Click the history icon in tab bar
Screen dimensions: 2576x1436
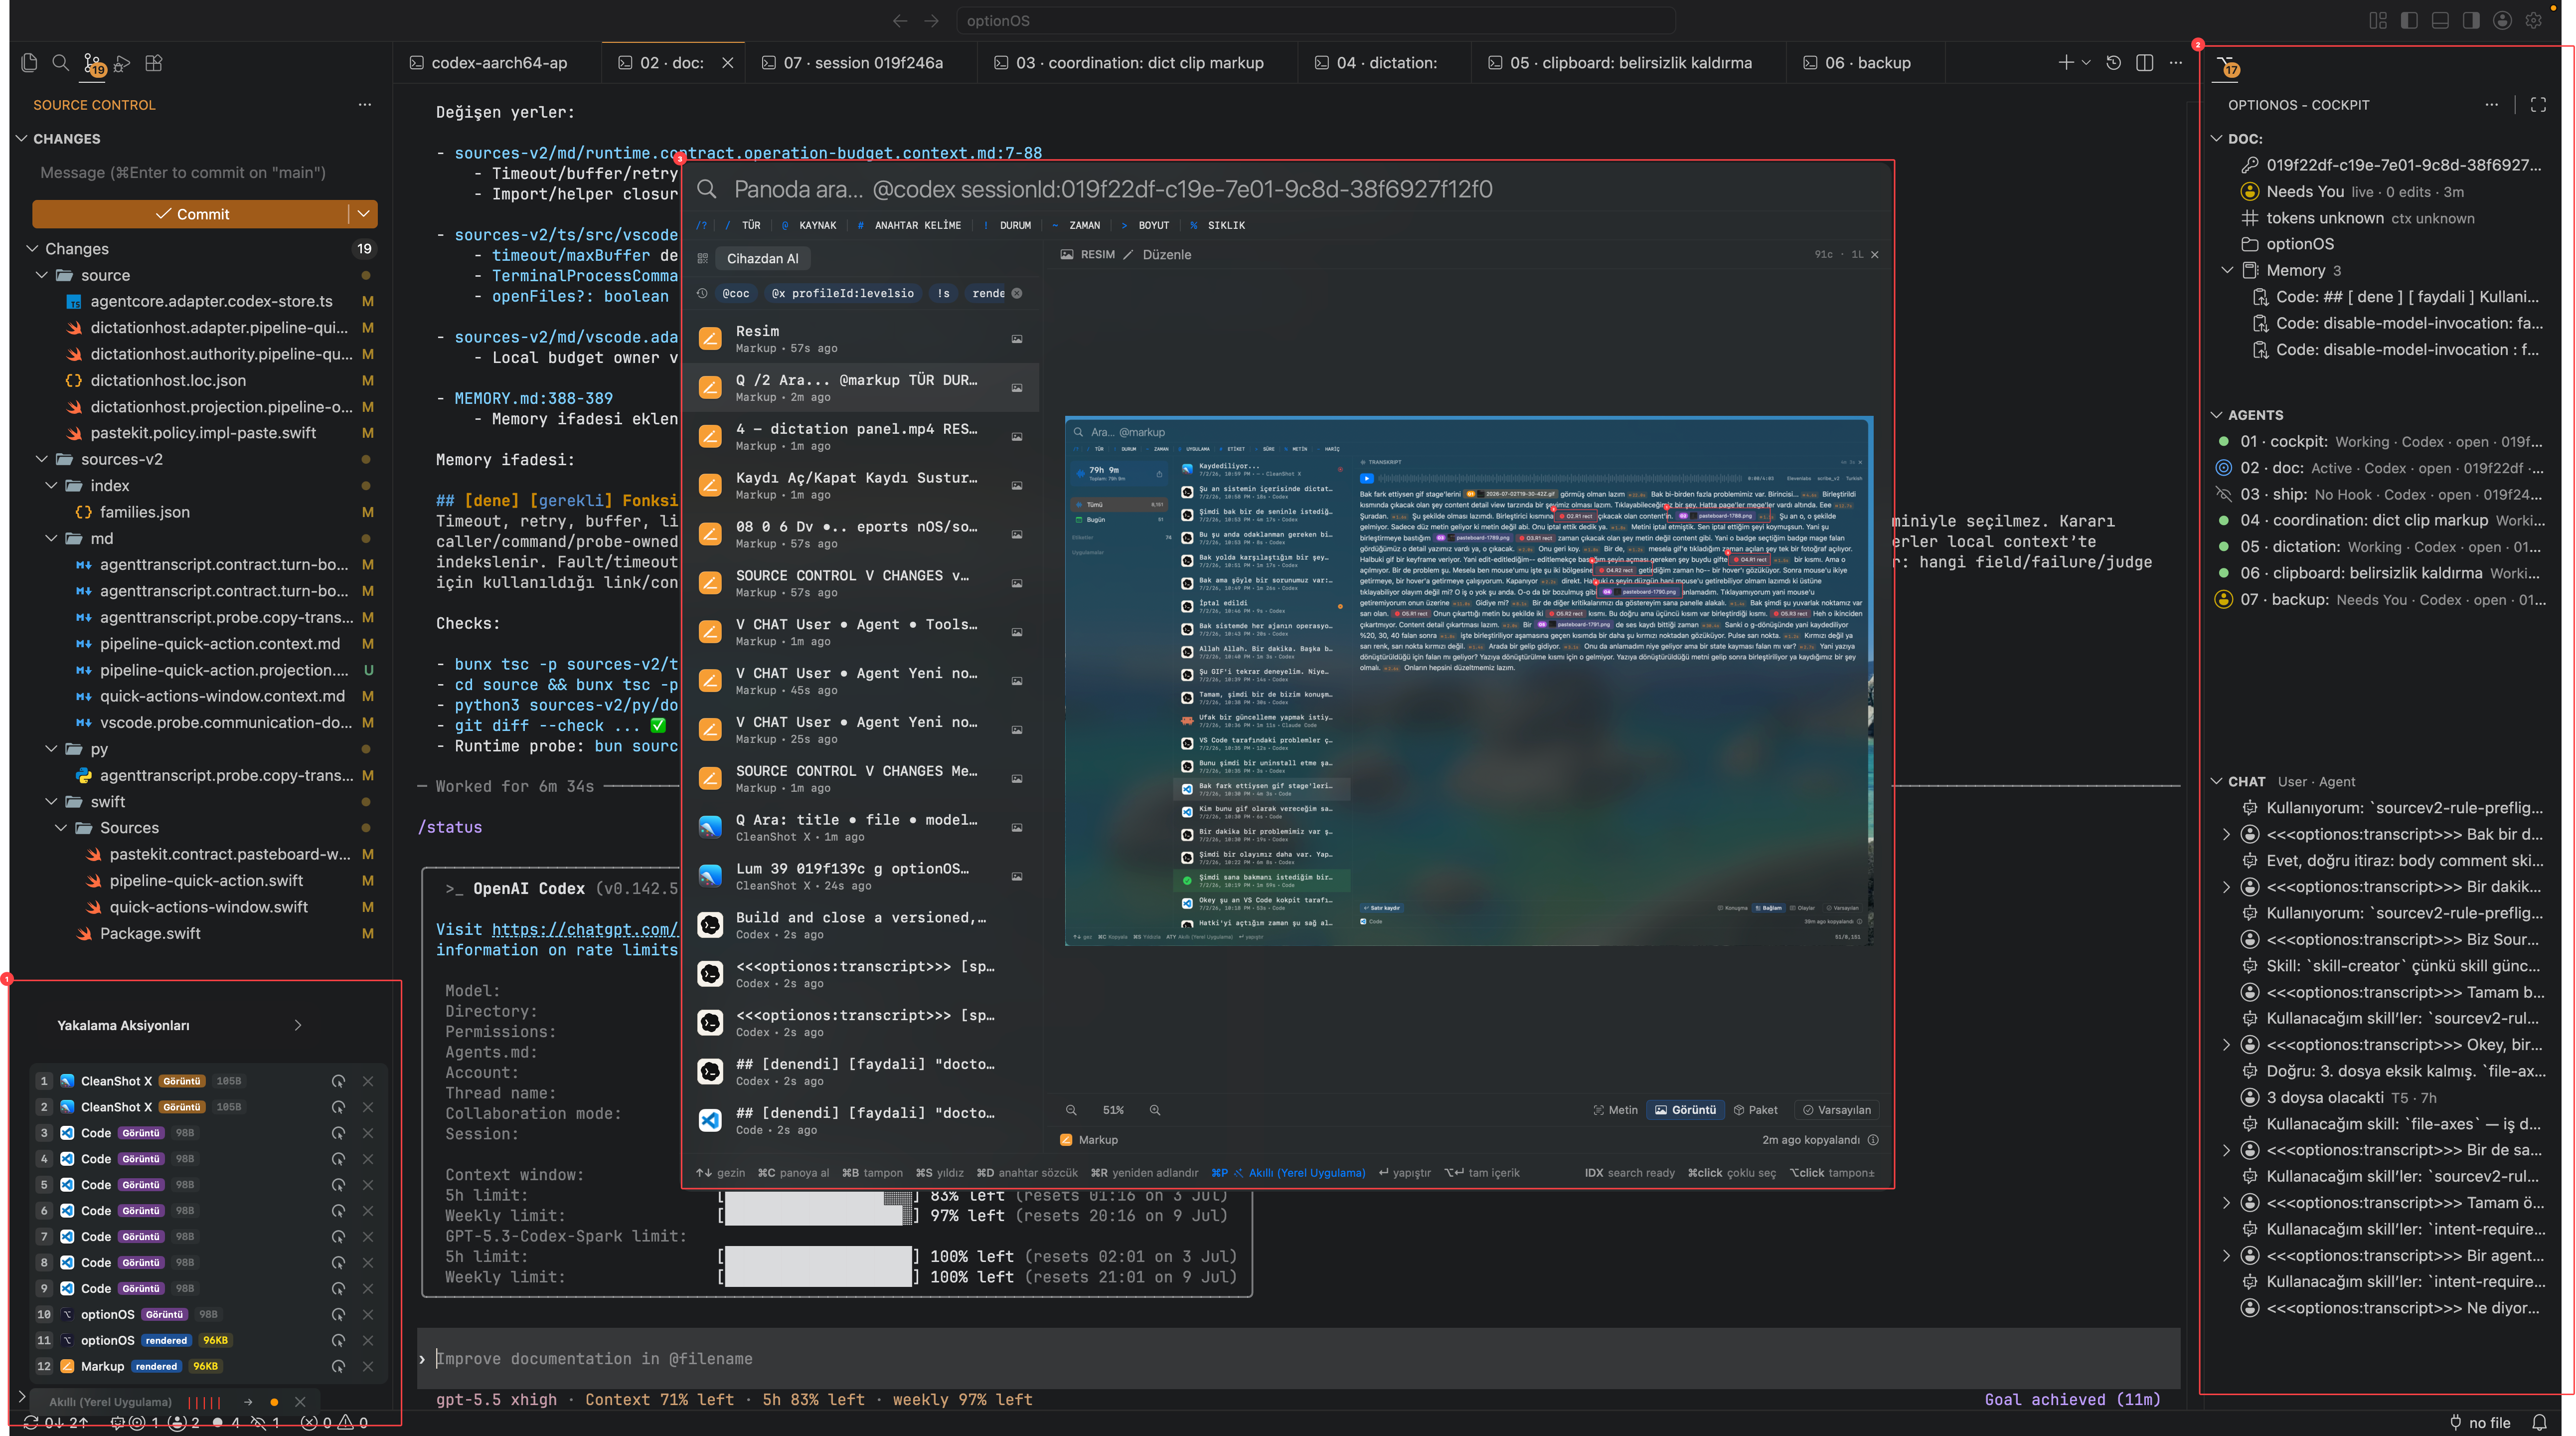(x=2113, y=62)
